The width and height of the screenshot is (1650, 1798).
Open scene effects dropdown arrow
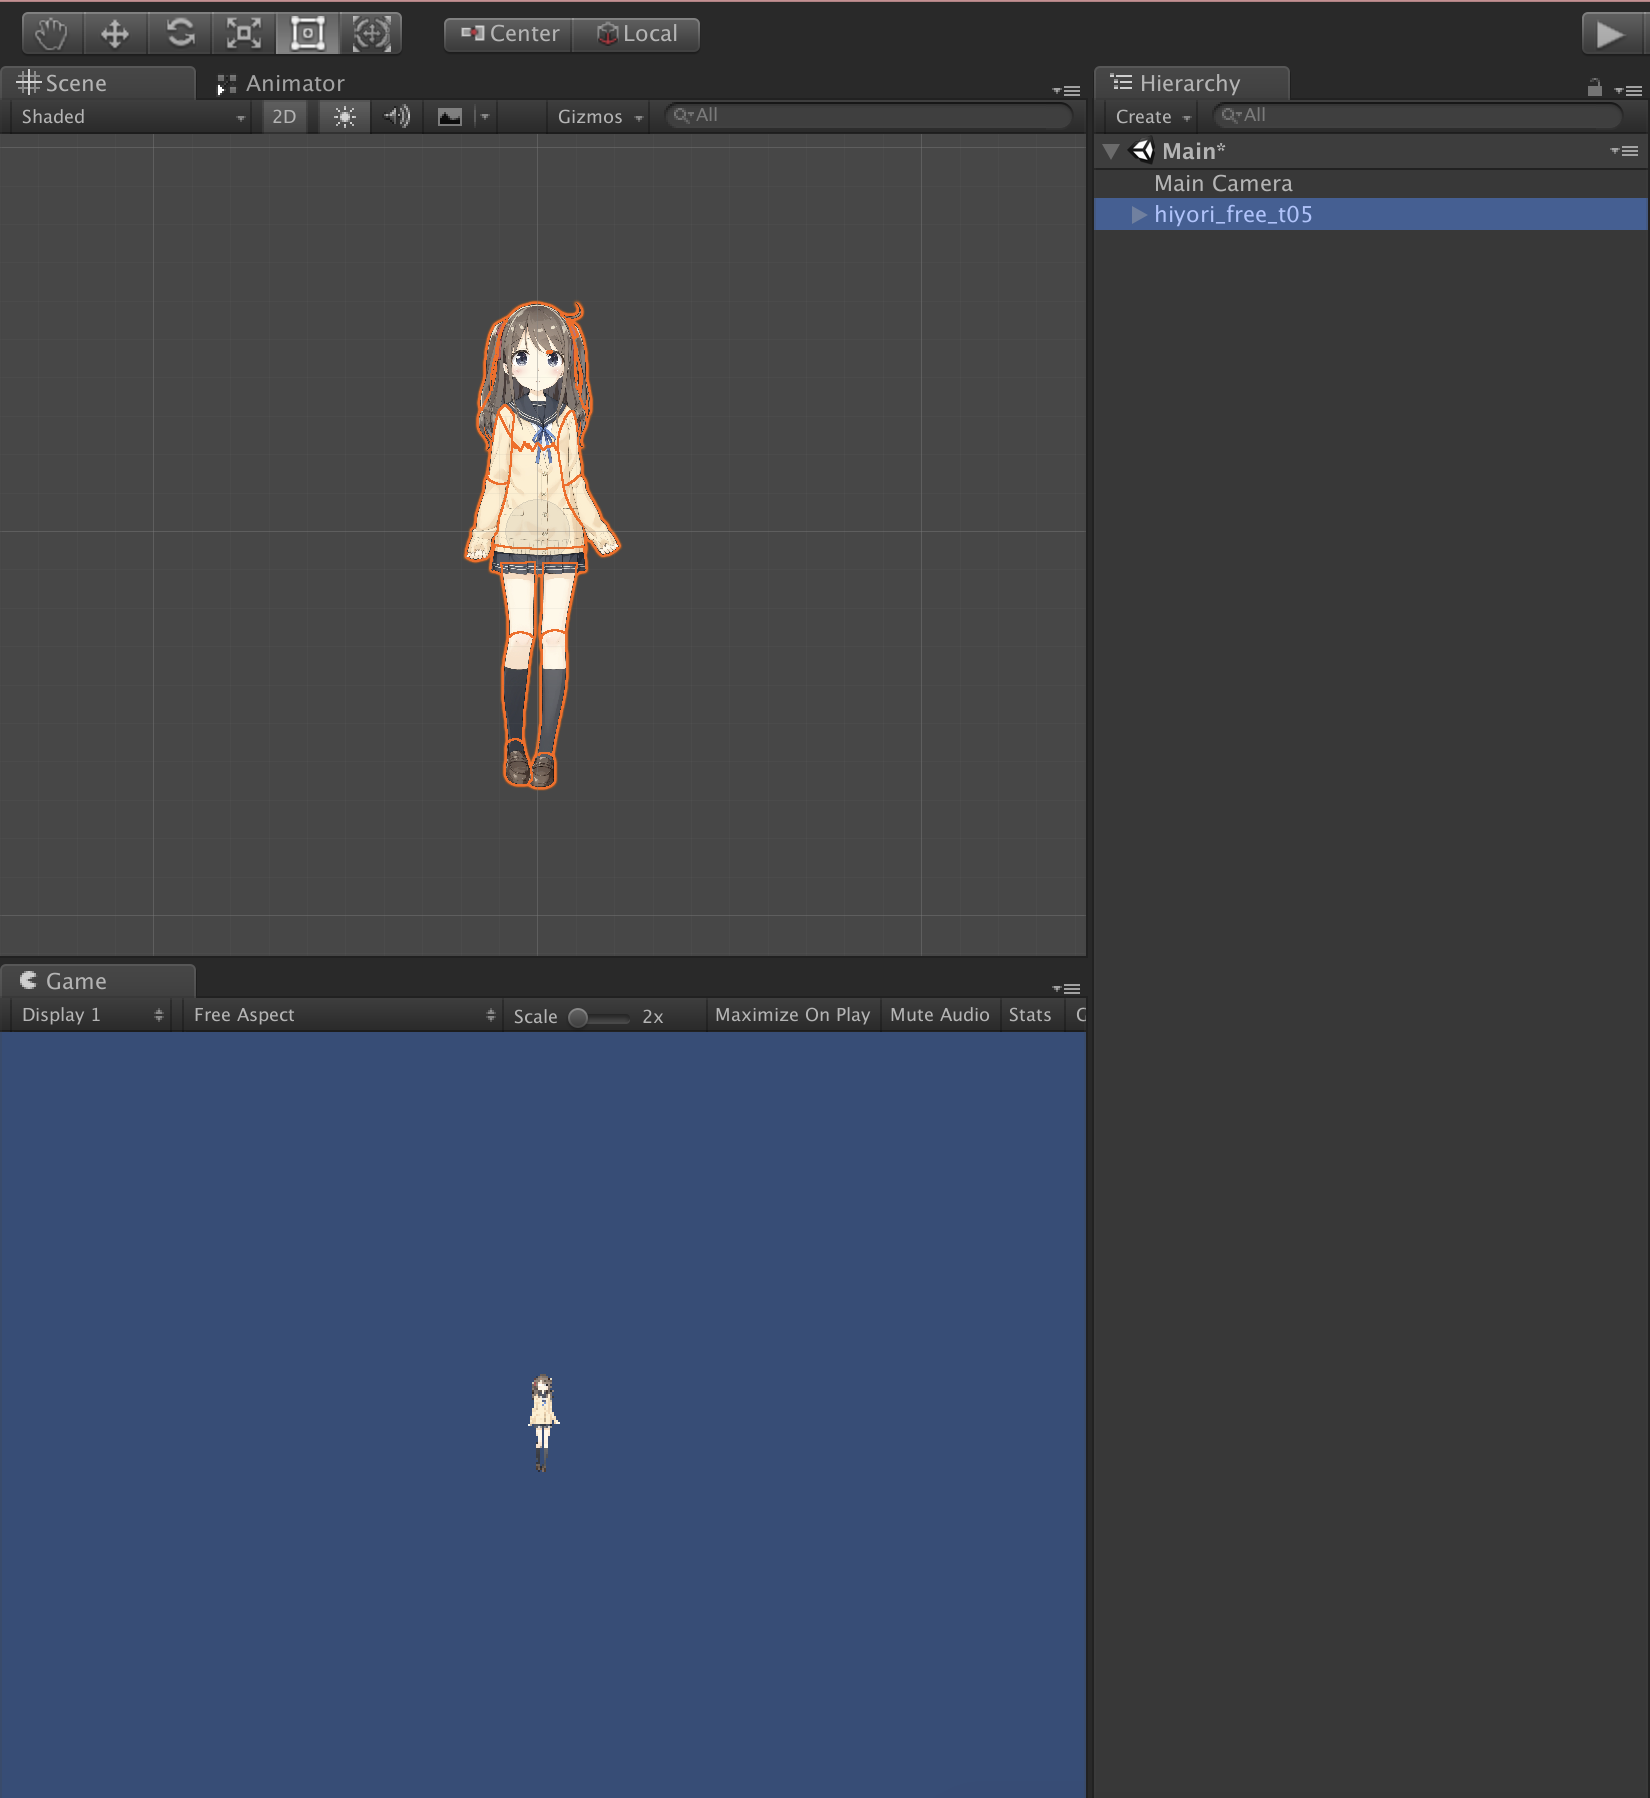click(485, 117)
